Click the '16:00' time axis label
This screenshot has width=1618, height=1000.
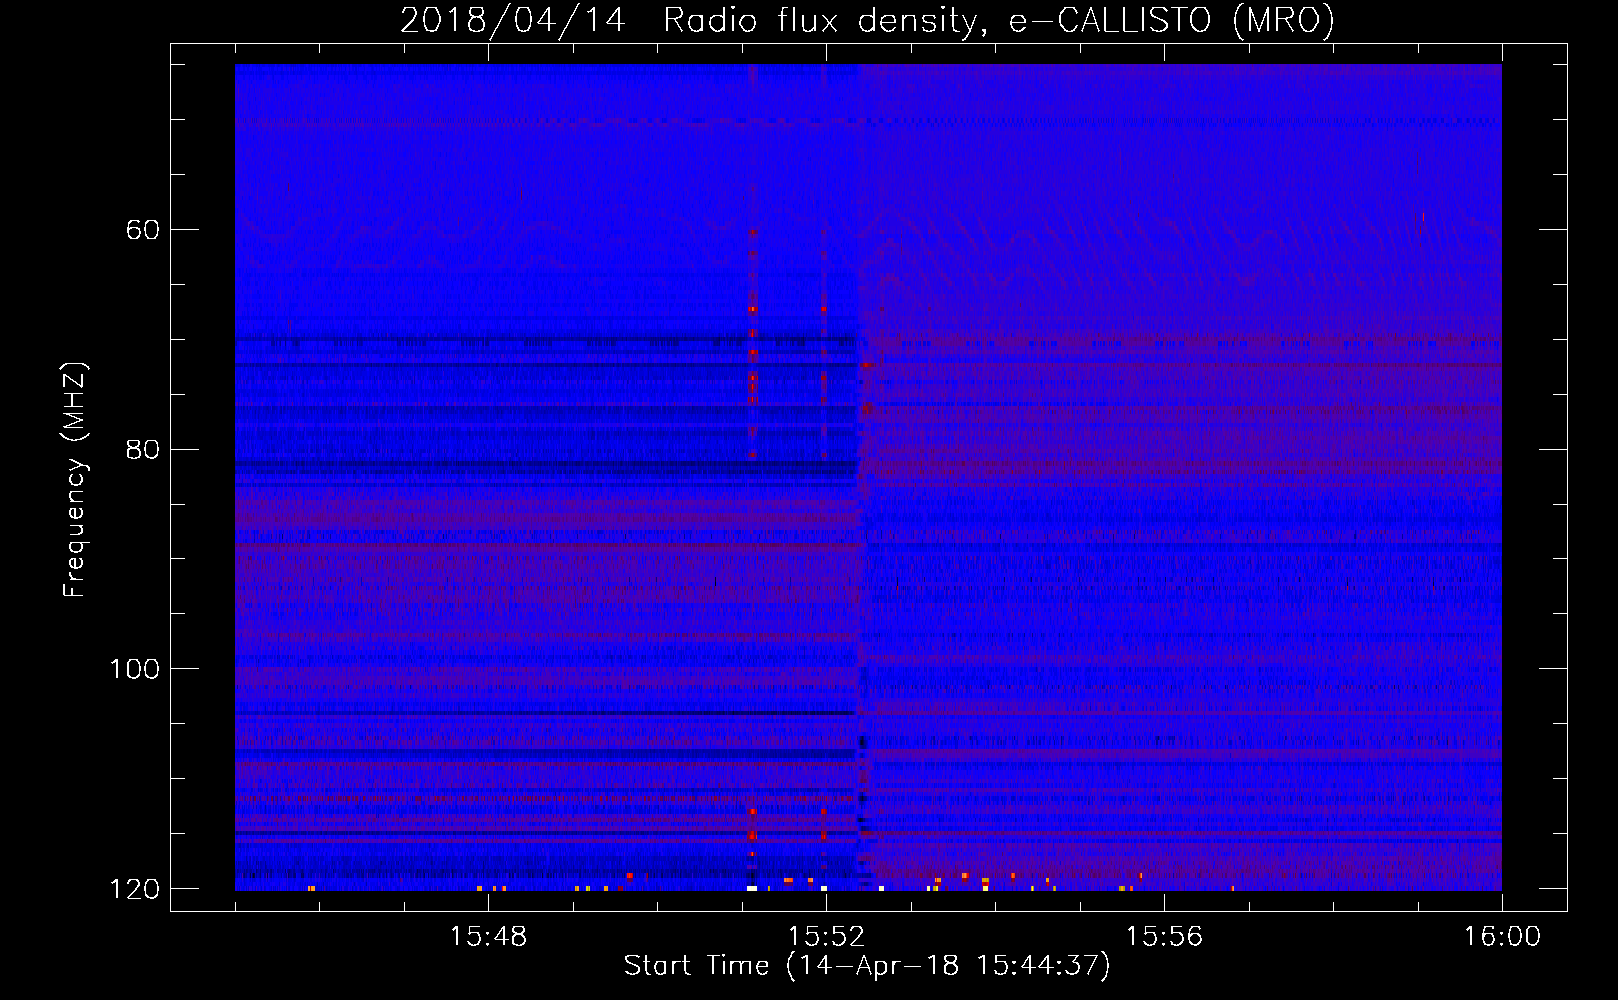(1502, 937)
